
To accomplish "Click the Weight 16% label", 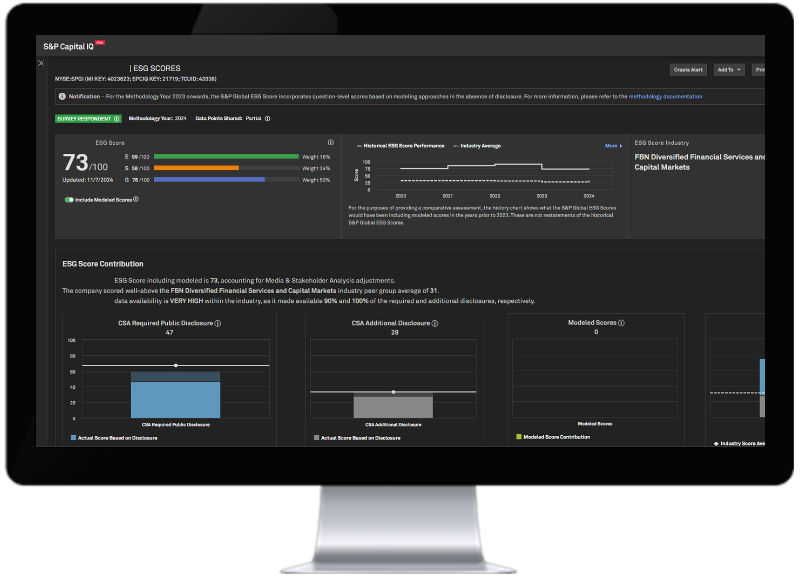I will point(316,157).
